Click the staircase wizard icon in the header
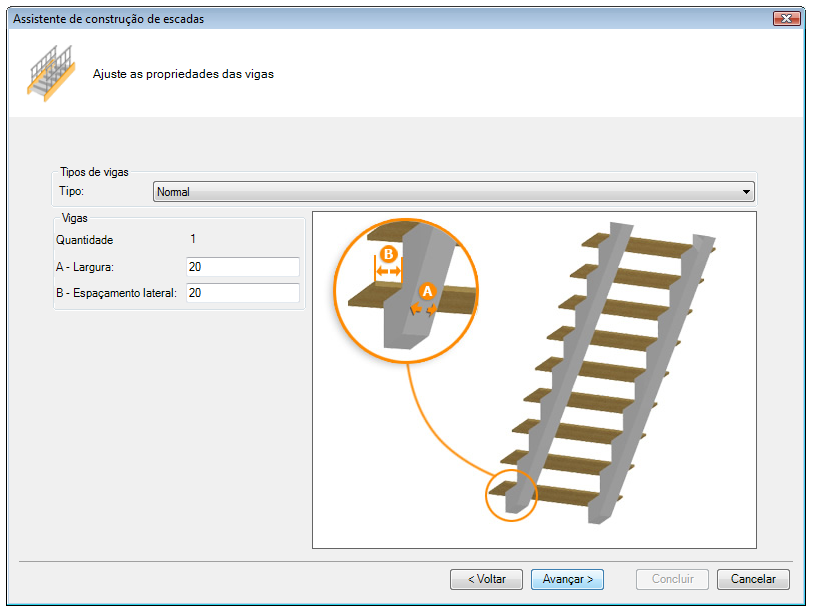The width and height of the screenshot is (818, 616). pos(51,73)
